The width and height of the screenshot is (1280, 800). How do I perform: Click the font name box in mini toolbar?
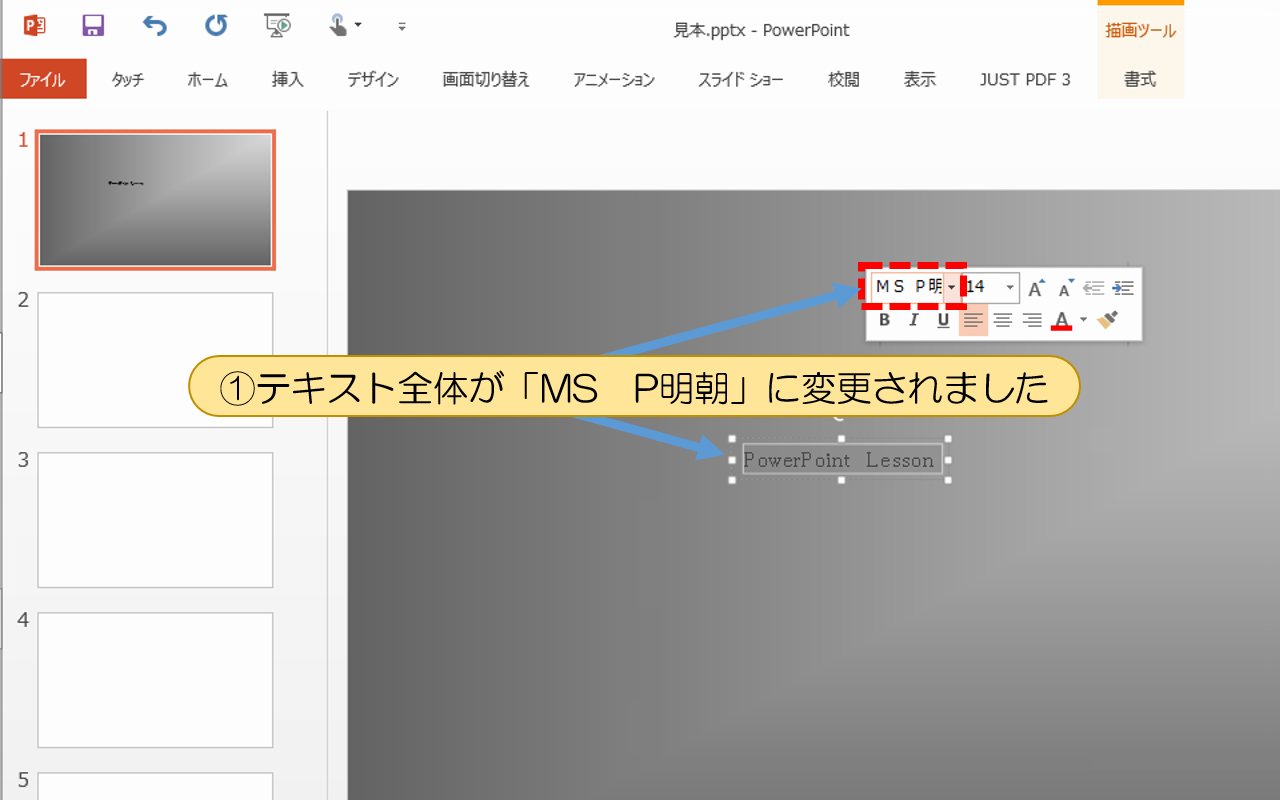[x=907, y=287]
